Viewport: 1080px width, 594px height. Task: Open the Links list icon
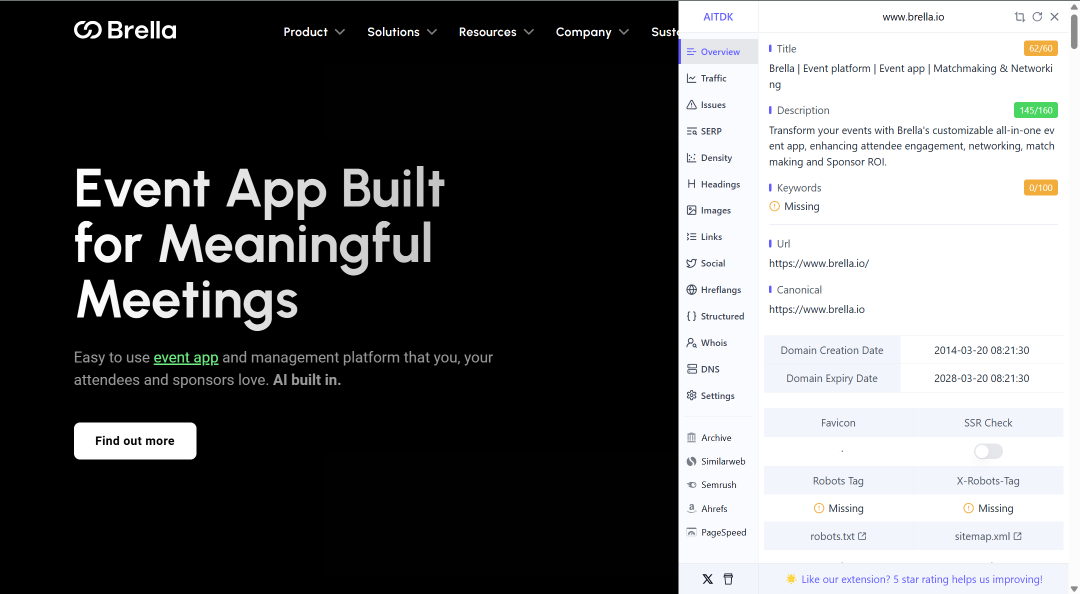[692, 236]
